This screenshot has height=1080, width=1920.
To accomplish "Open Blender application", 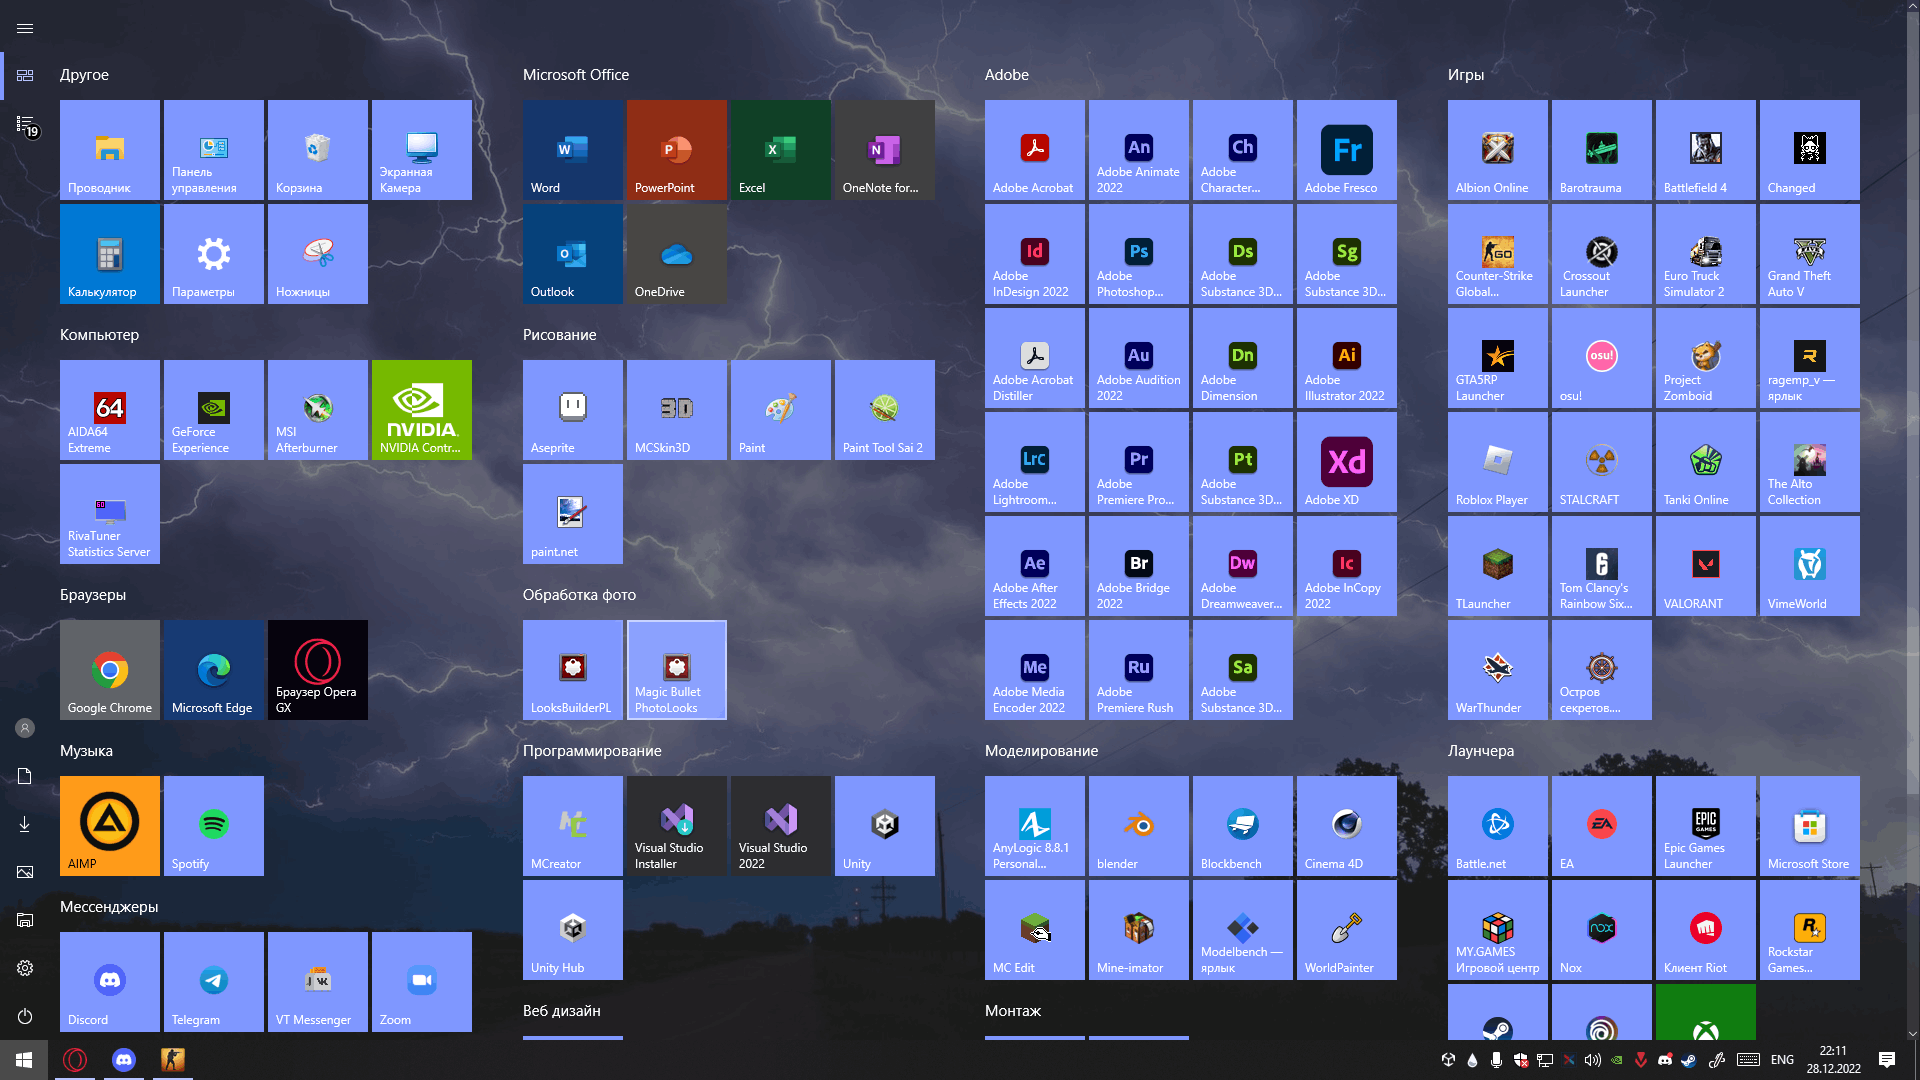I will (1138, 824).
